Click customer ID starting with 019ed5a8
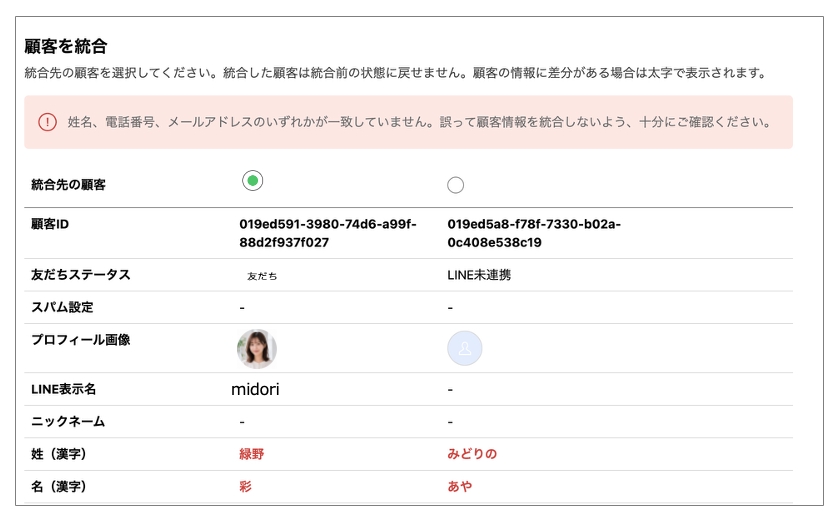The width and height of the screenshot is (839, 518). click(x=534, y=233)
